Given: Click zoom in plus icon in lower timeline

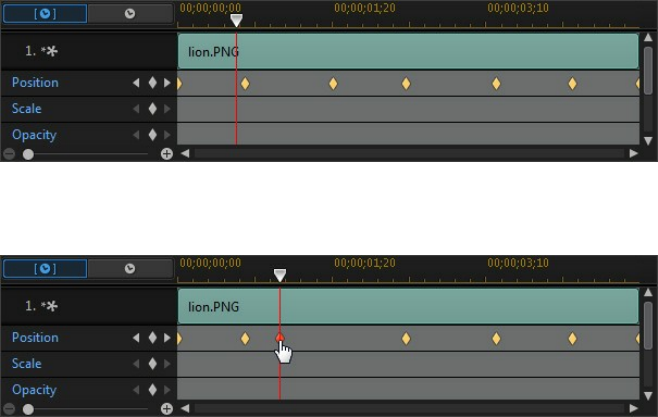Looking at the screenshot, I should 167,409.
